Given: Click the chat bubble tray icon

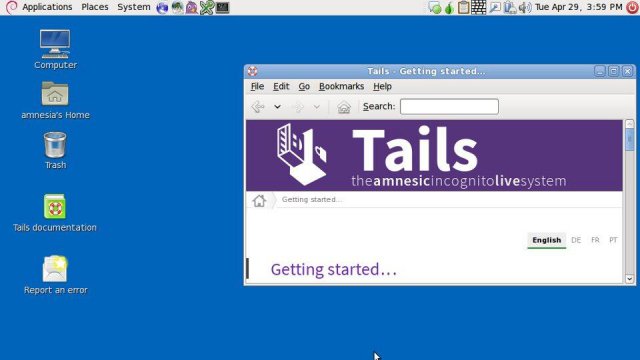Looking at the screenshot, I should (434, 7).
